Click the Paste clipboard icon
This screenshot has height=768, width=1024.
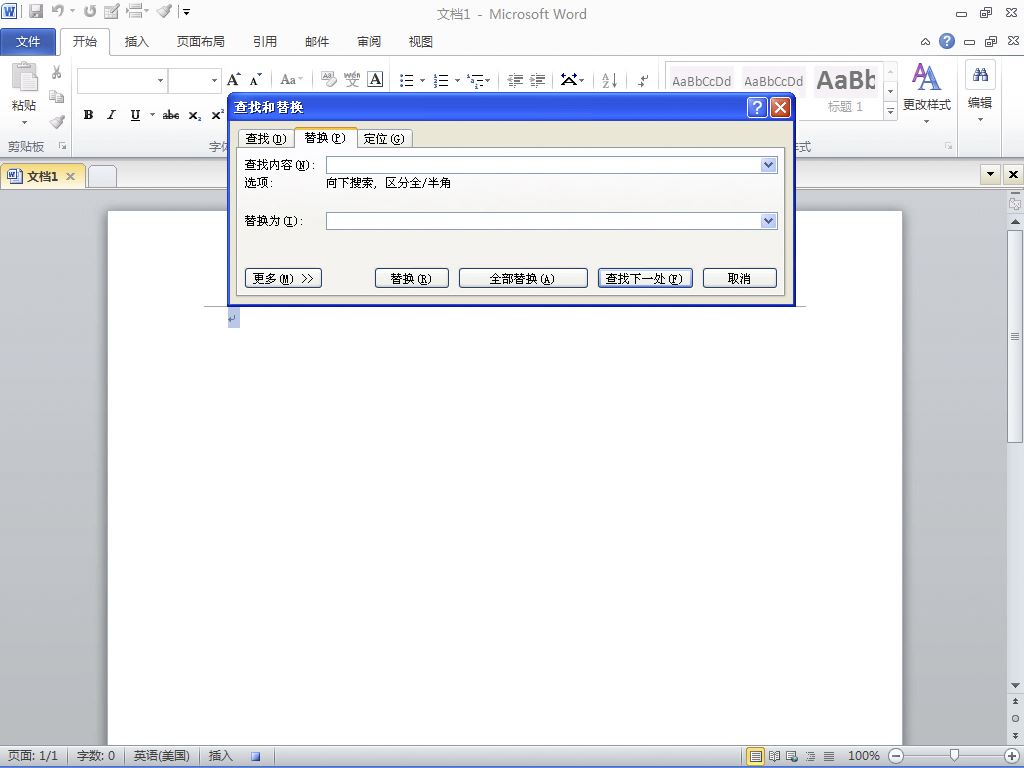25,78
